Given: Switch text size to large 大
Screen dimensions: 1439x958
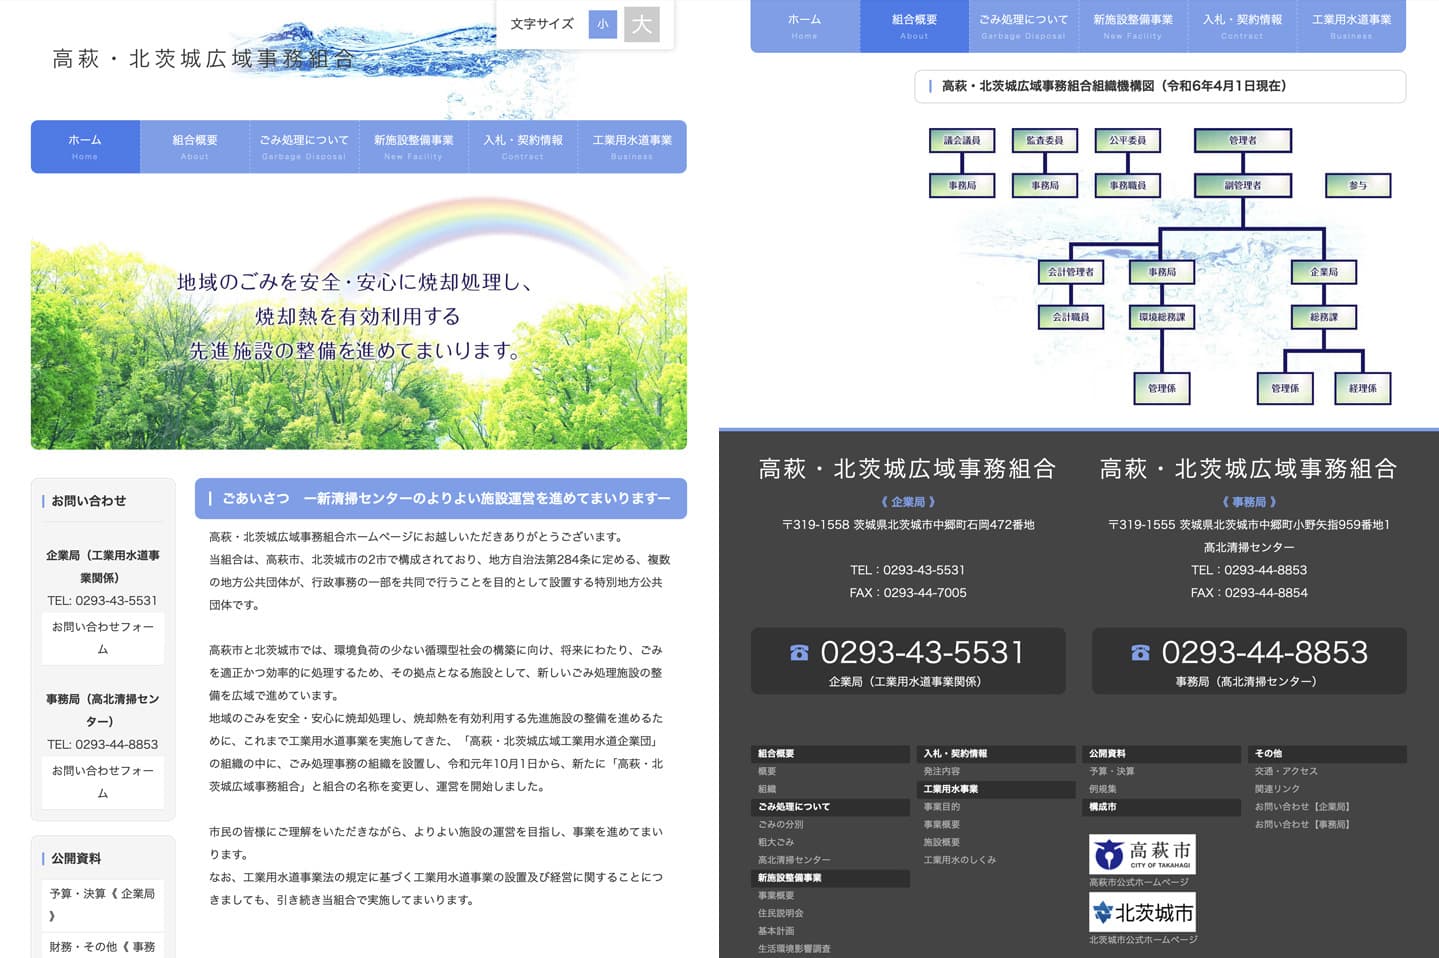Looking at the screenshot, I should [x=641, y=24].
